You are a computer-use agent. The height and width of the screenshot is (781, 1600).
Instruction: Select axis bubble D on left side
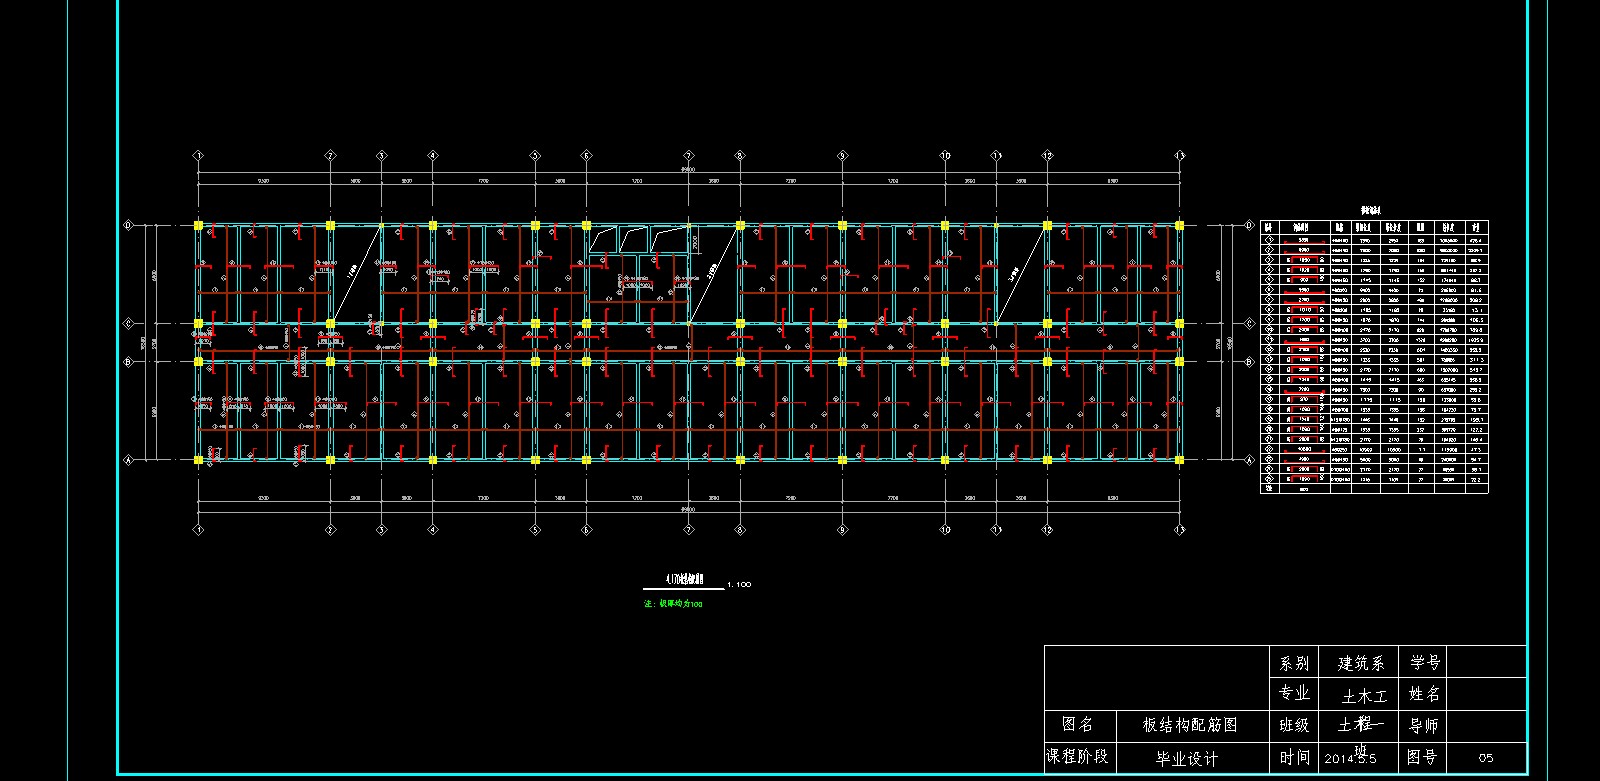pos(128,226)
